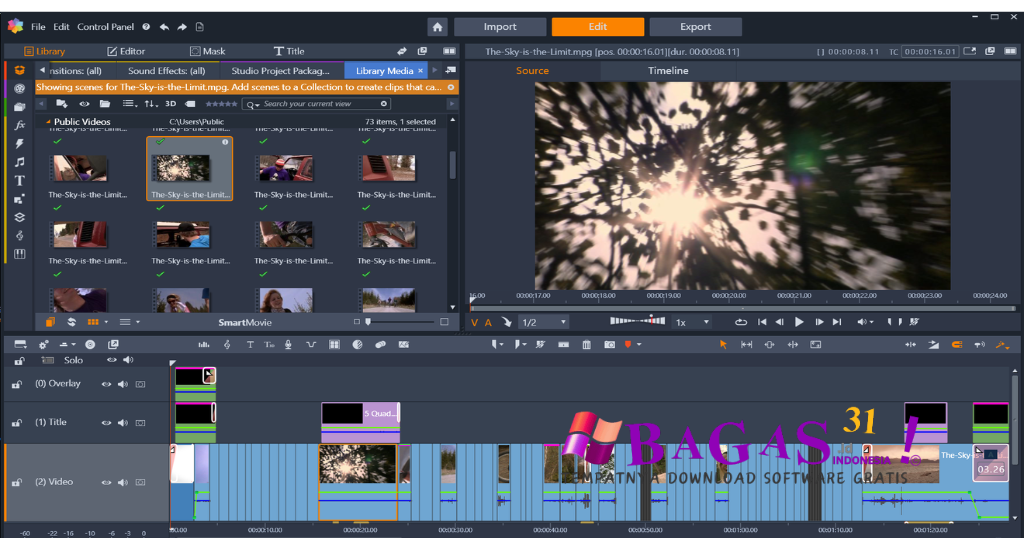
Task: Mute audio of the (2) Video track
Action: click(123, 483)
